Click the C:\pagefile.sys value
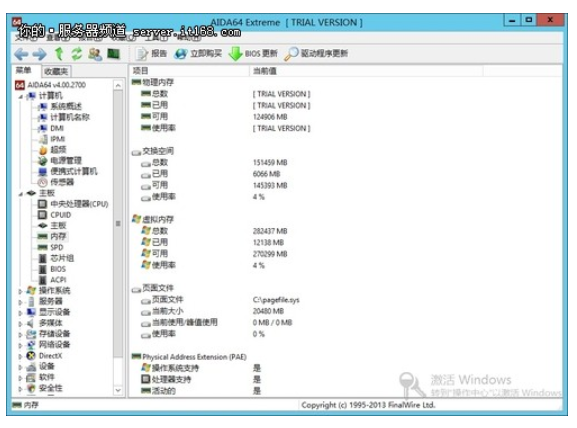The width and height of the screenshot is (577, 428). pyautogui.click(x=276, y=300)
